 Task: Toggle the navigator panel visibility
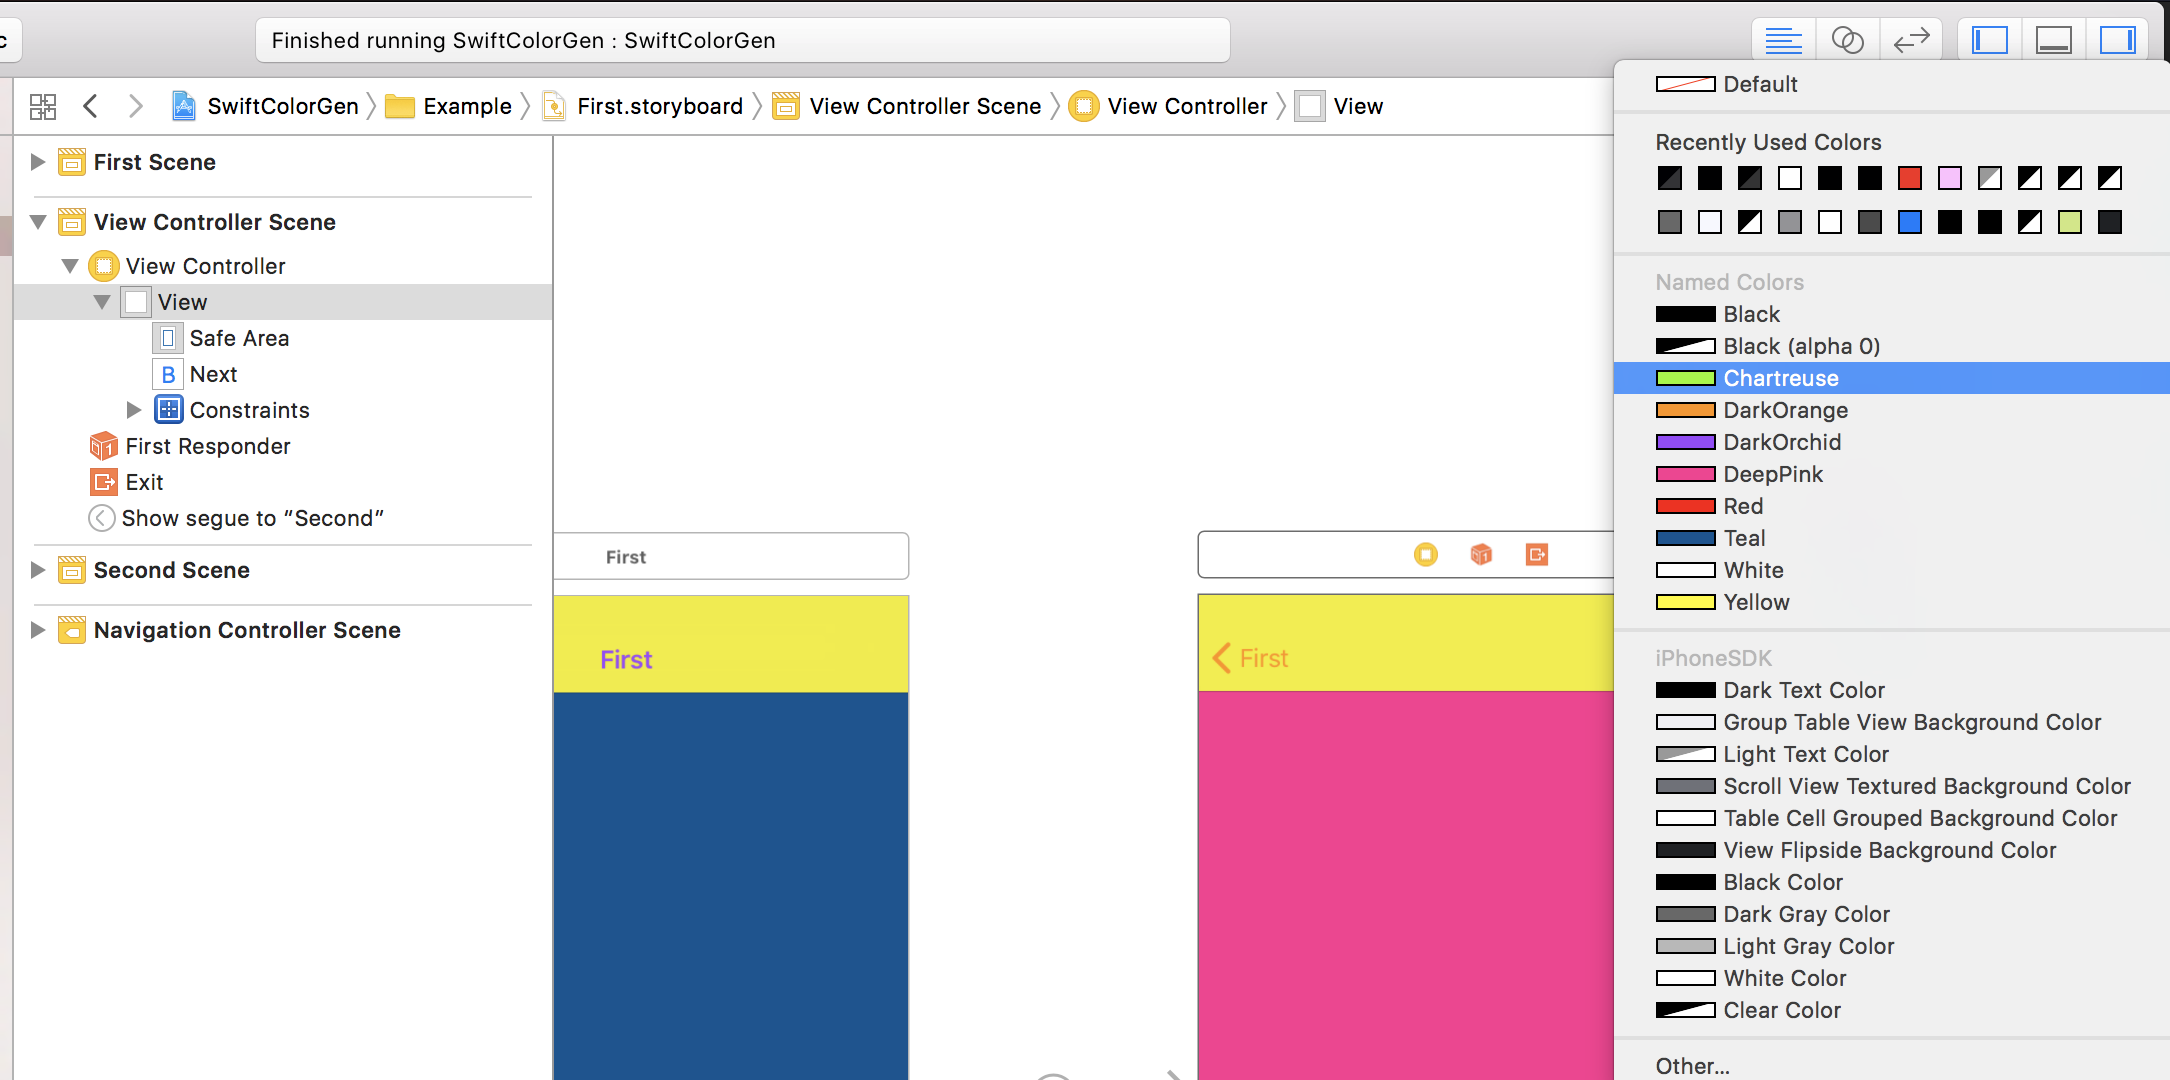tap(1989, 40)
